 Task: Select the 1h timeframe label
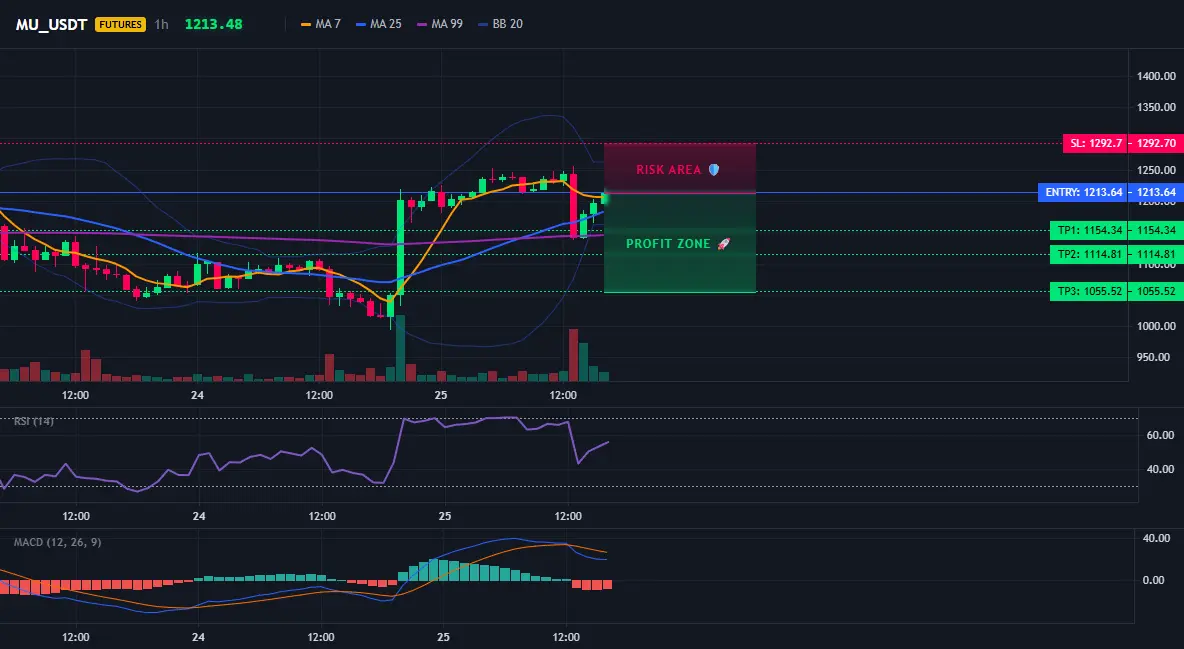click(162, 24)
